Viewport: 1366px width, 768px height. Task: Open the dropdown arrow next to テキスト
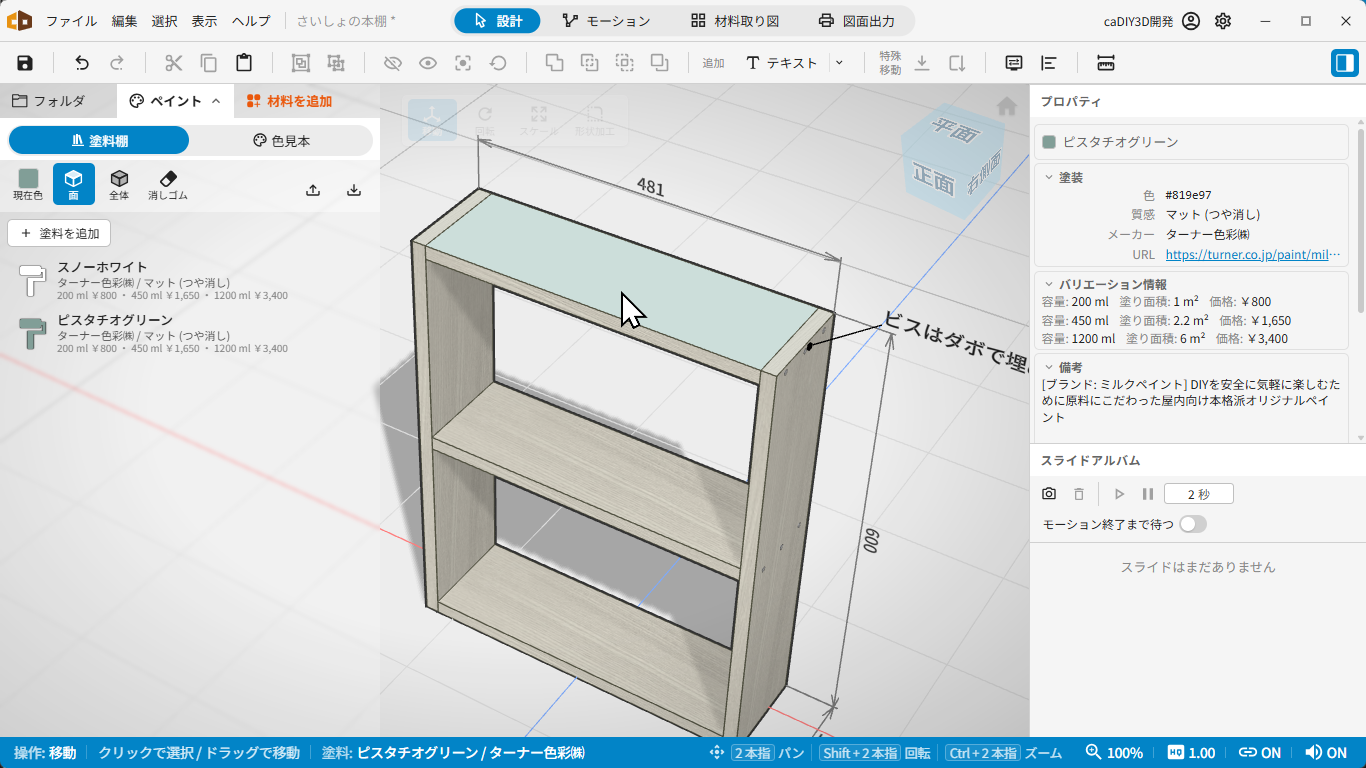839,63
